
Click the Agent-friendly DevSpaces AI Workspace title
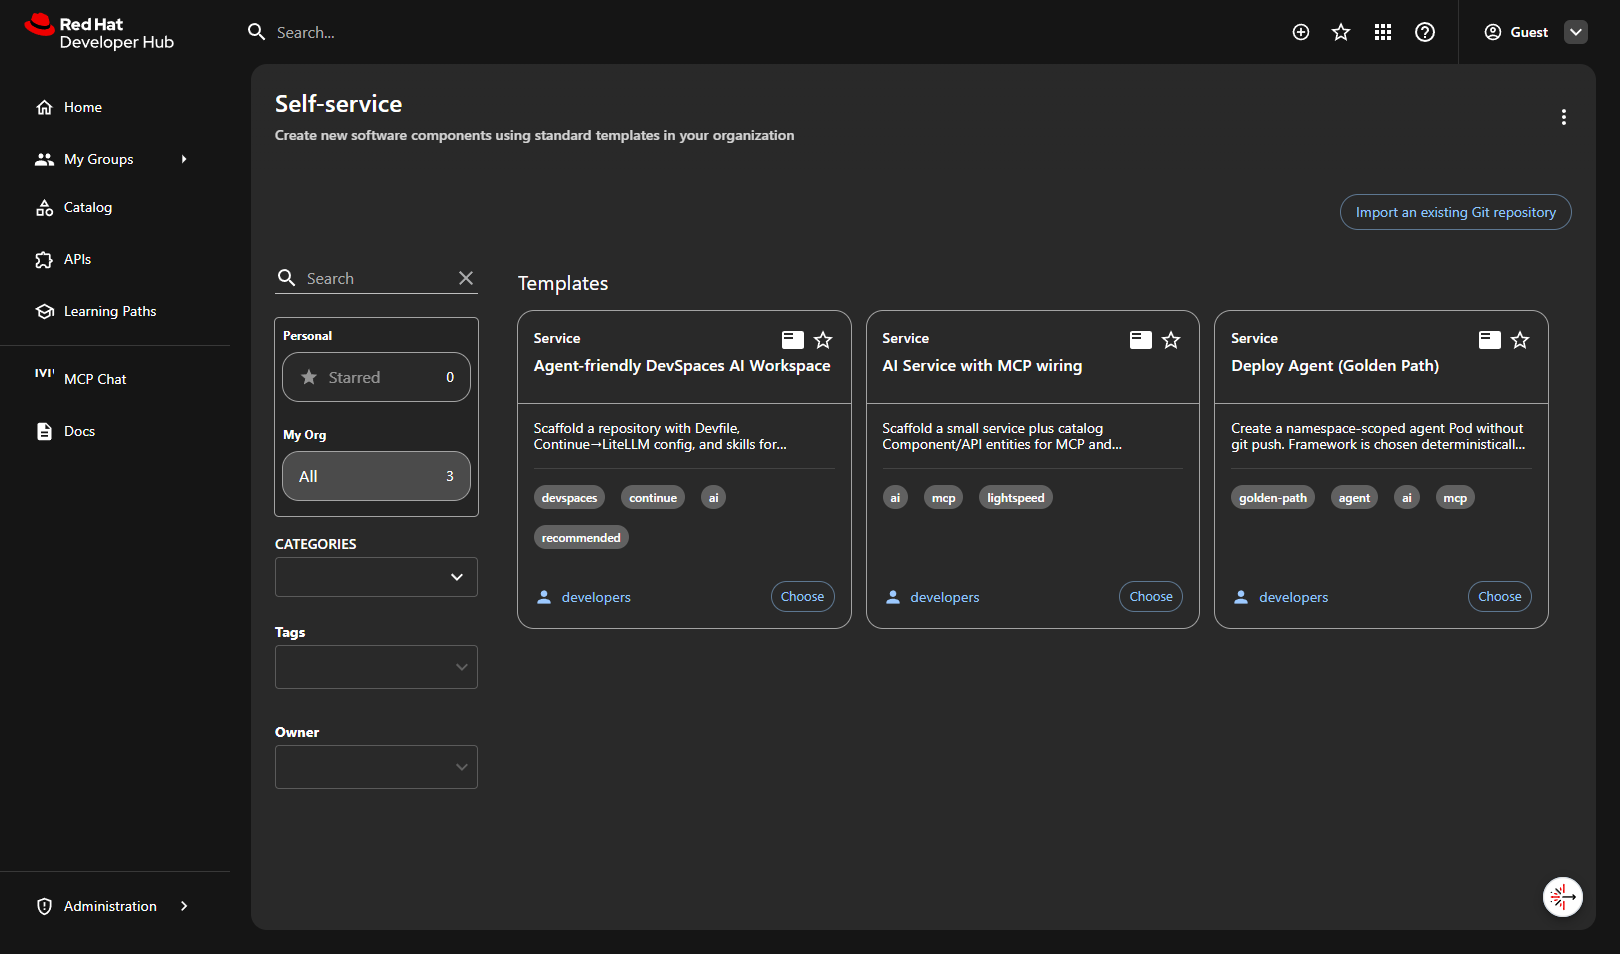(x=682, y=366)
